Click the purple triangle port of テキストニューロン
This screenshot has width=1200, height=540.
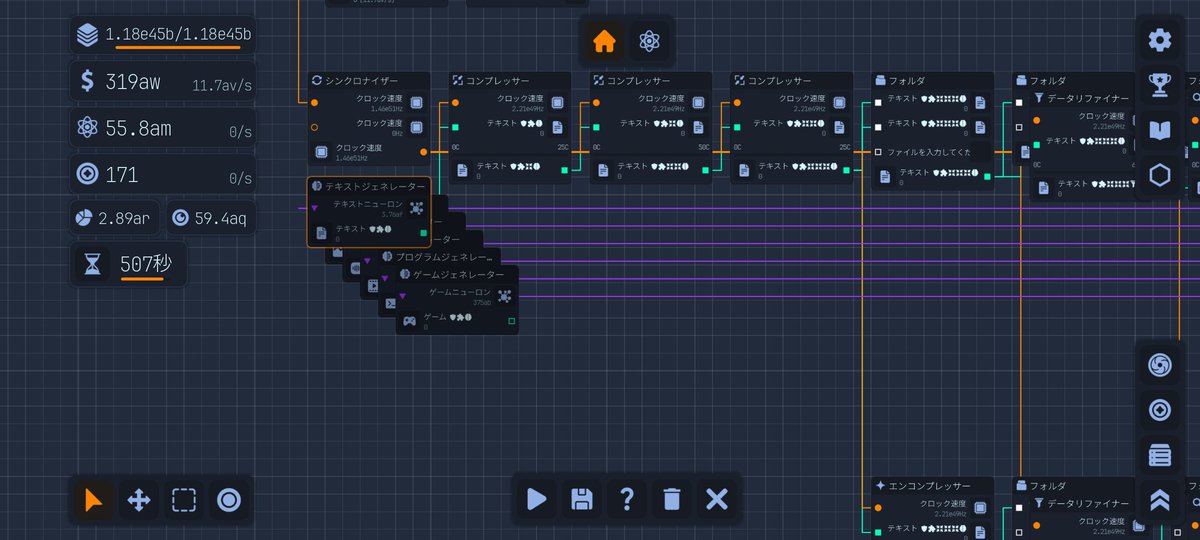[315, 208]
